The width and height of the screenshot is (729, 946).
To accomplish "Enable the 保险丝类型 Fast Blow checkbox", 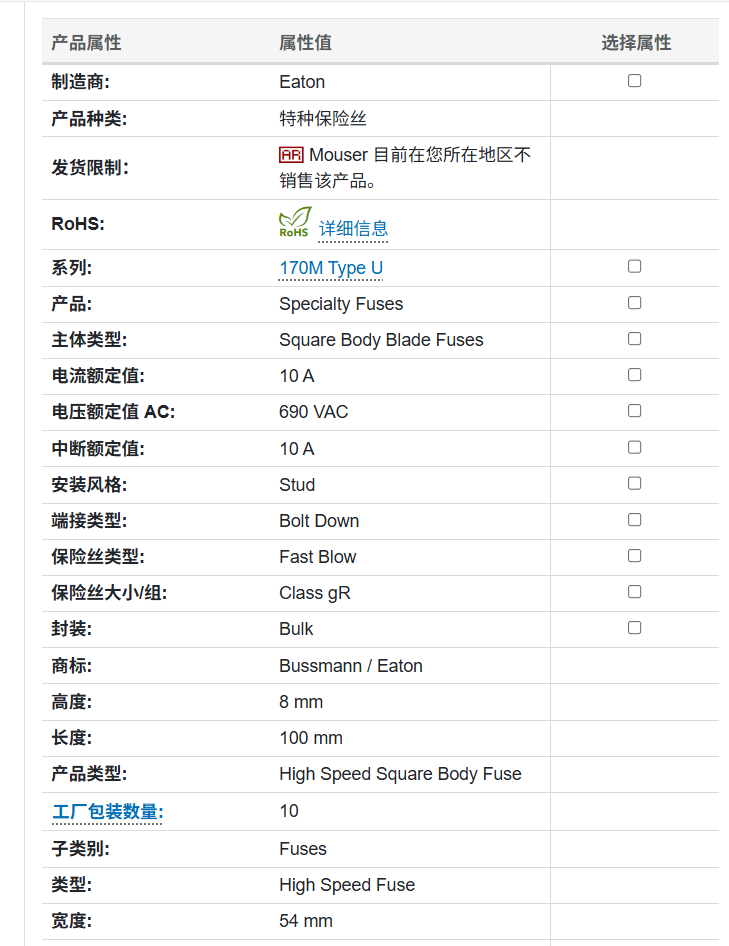I will (634, 556).
